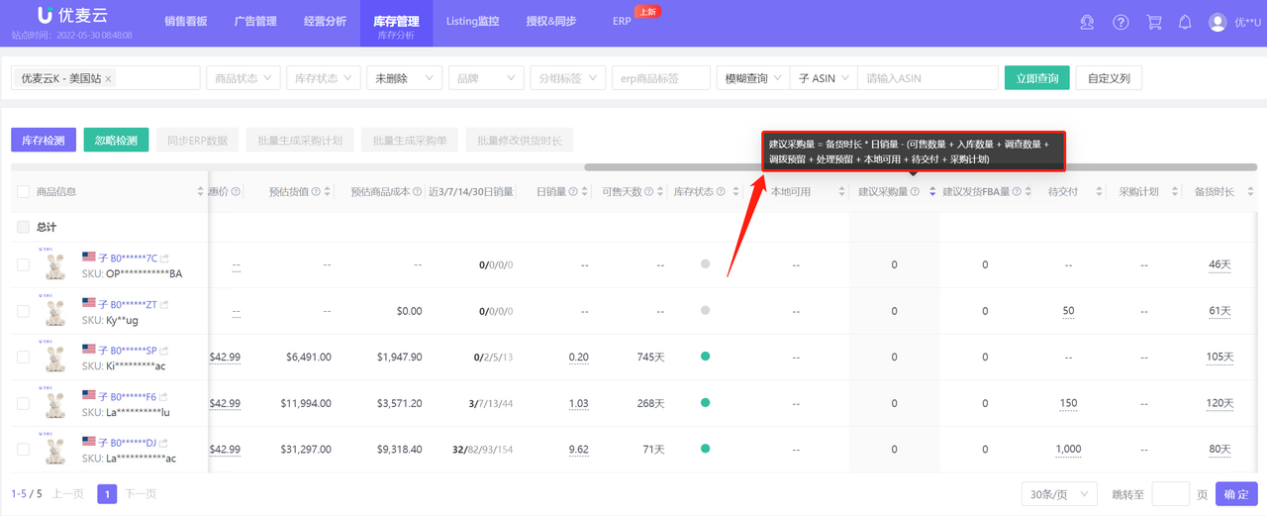Check the row with SKU Ky**ug
1267x516 pixels.
[23, 311]
